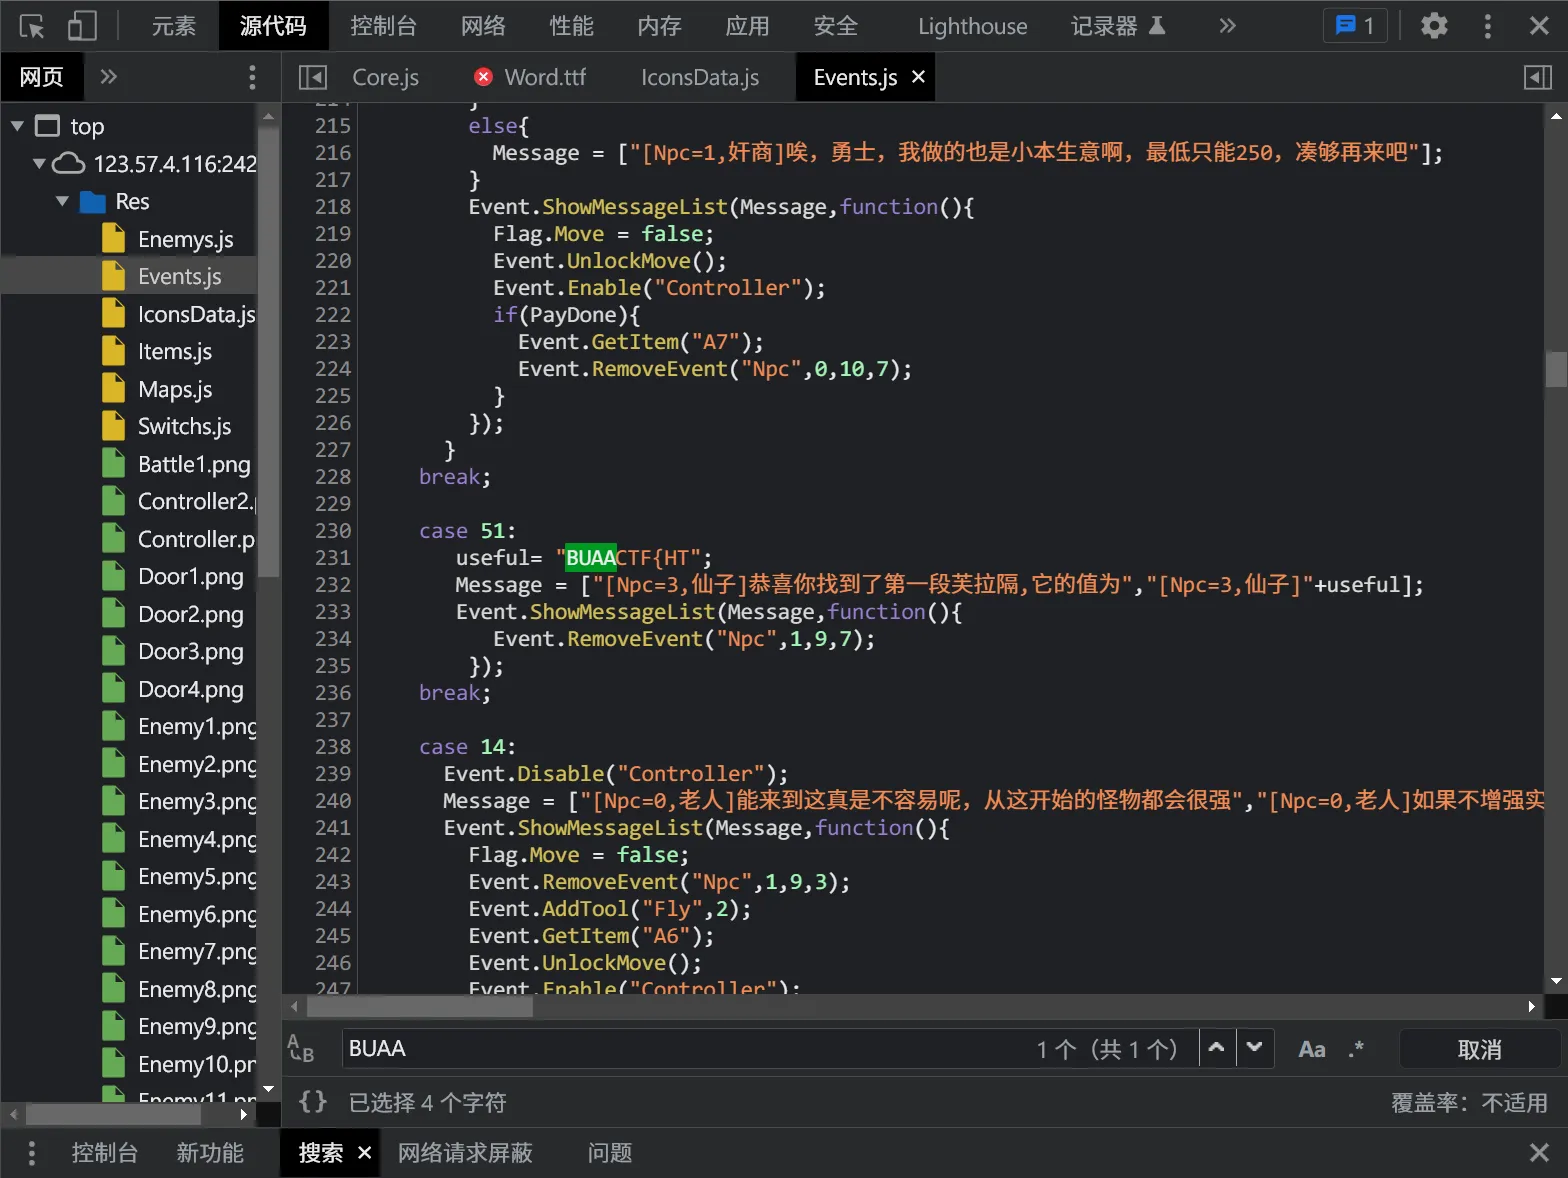
Task: Hide the file navigator sidebar
Action: click(313, 77)
